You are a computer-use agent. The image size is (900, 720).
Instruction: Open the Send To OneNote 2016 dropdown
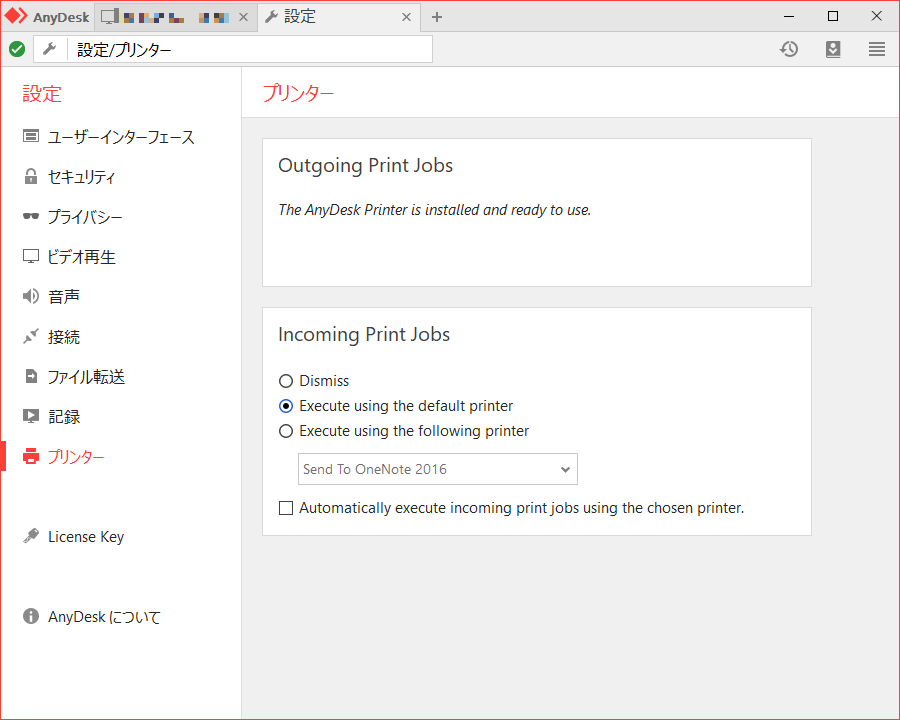point(437,469)
